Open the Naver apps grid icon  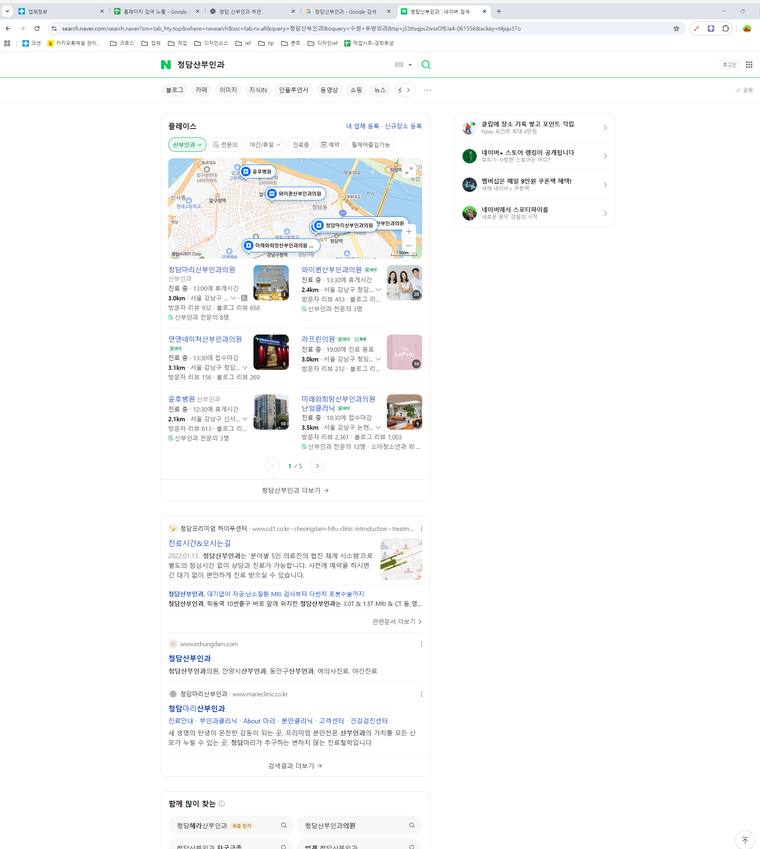coord(749,64)
